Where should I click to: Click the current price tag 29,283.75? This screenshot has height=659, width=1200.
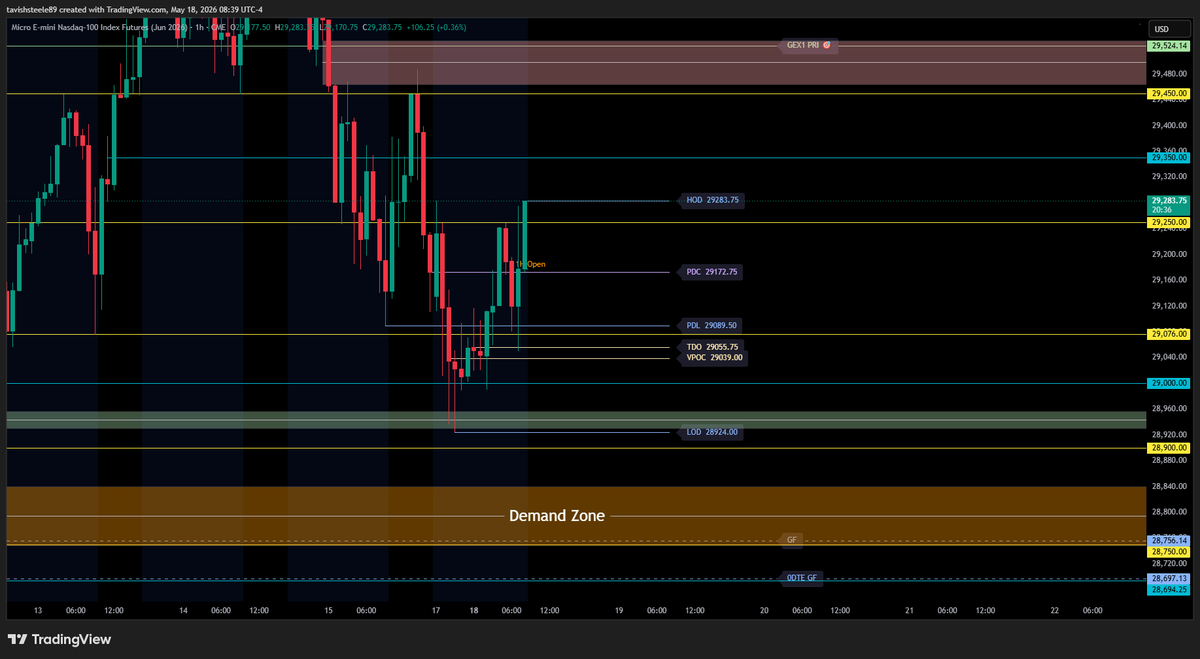[1169, 200]
